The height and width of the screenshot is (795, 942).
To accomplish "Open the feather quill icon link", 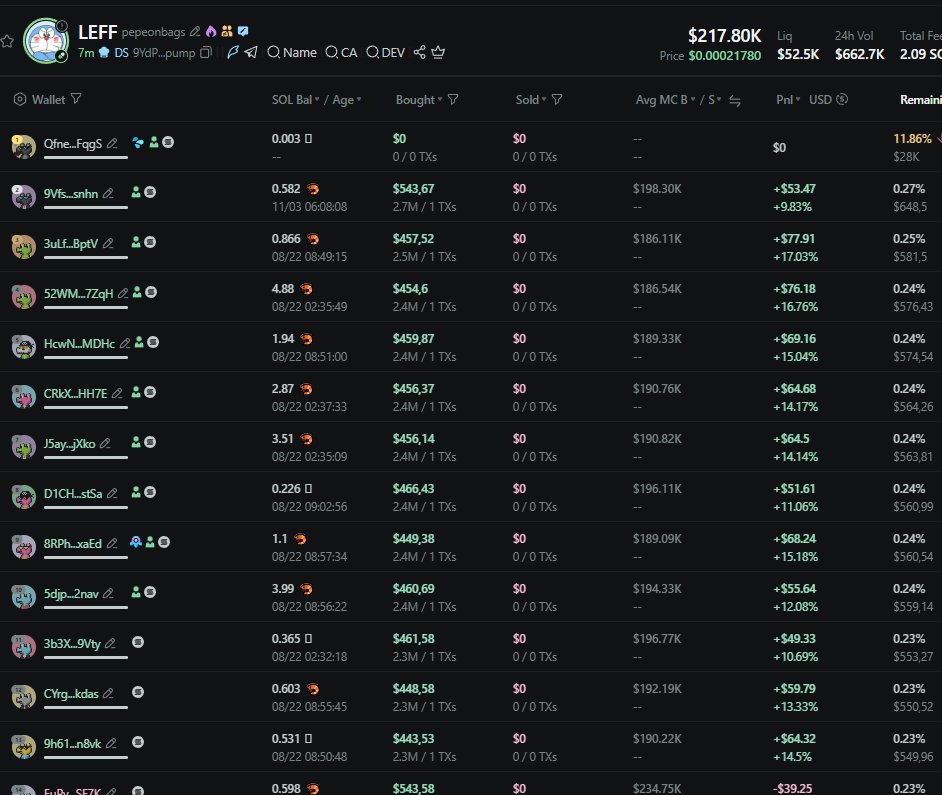I will click(x=232, y=53).
